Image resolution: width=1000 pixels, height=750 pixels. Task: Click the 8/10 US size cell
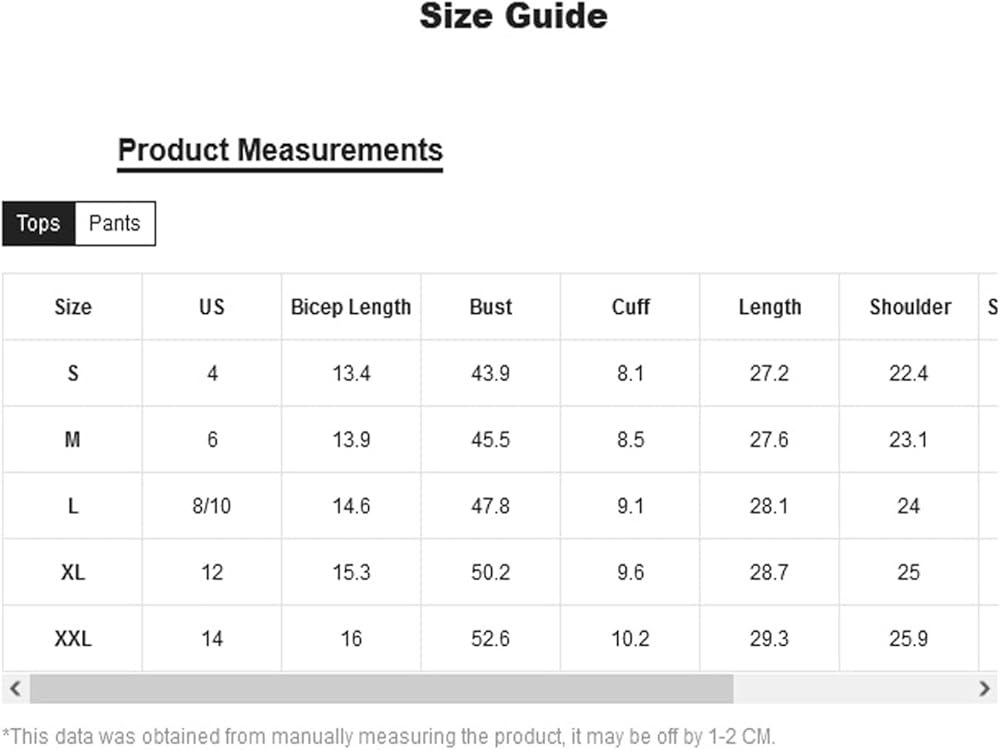tap(212, 506)
